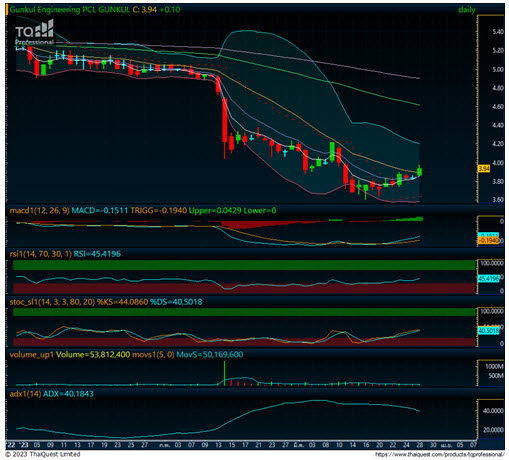Click the green MACD histogram bars at right
The height and width of the screenshot is (460, 509).
[403, 219]
